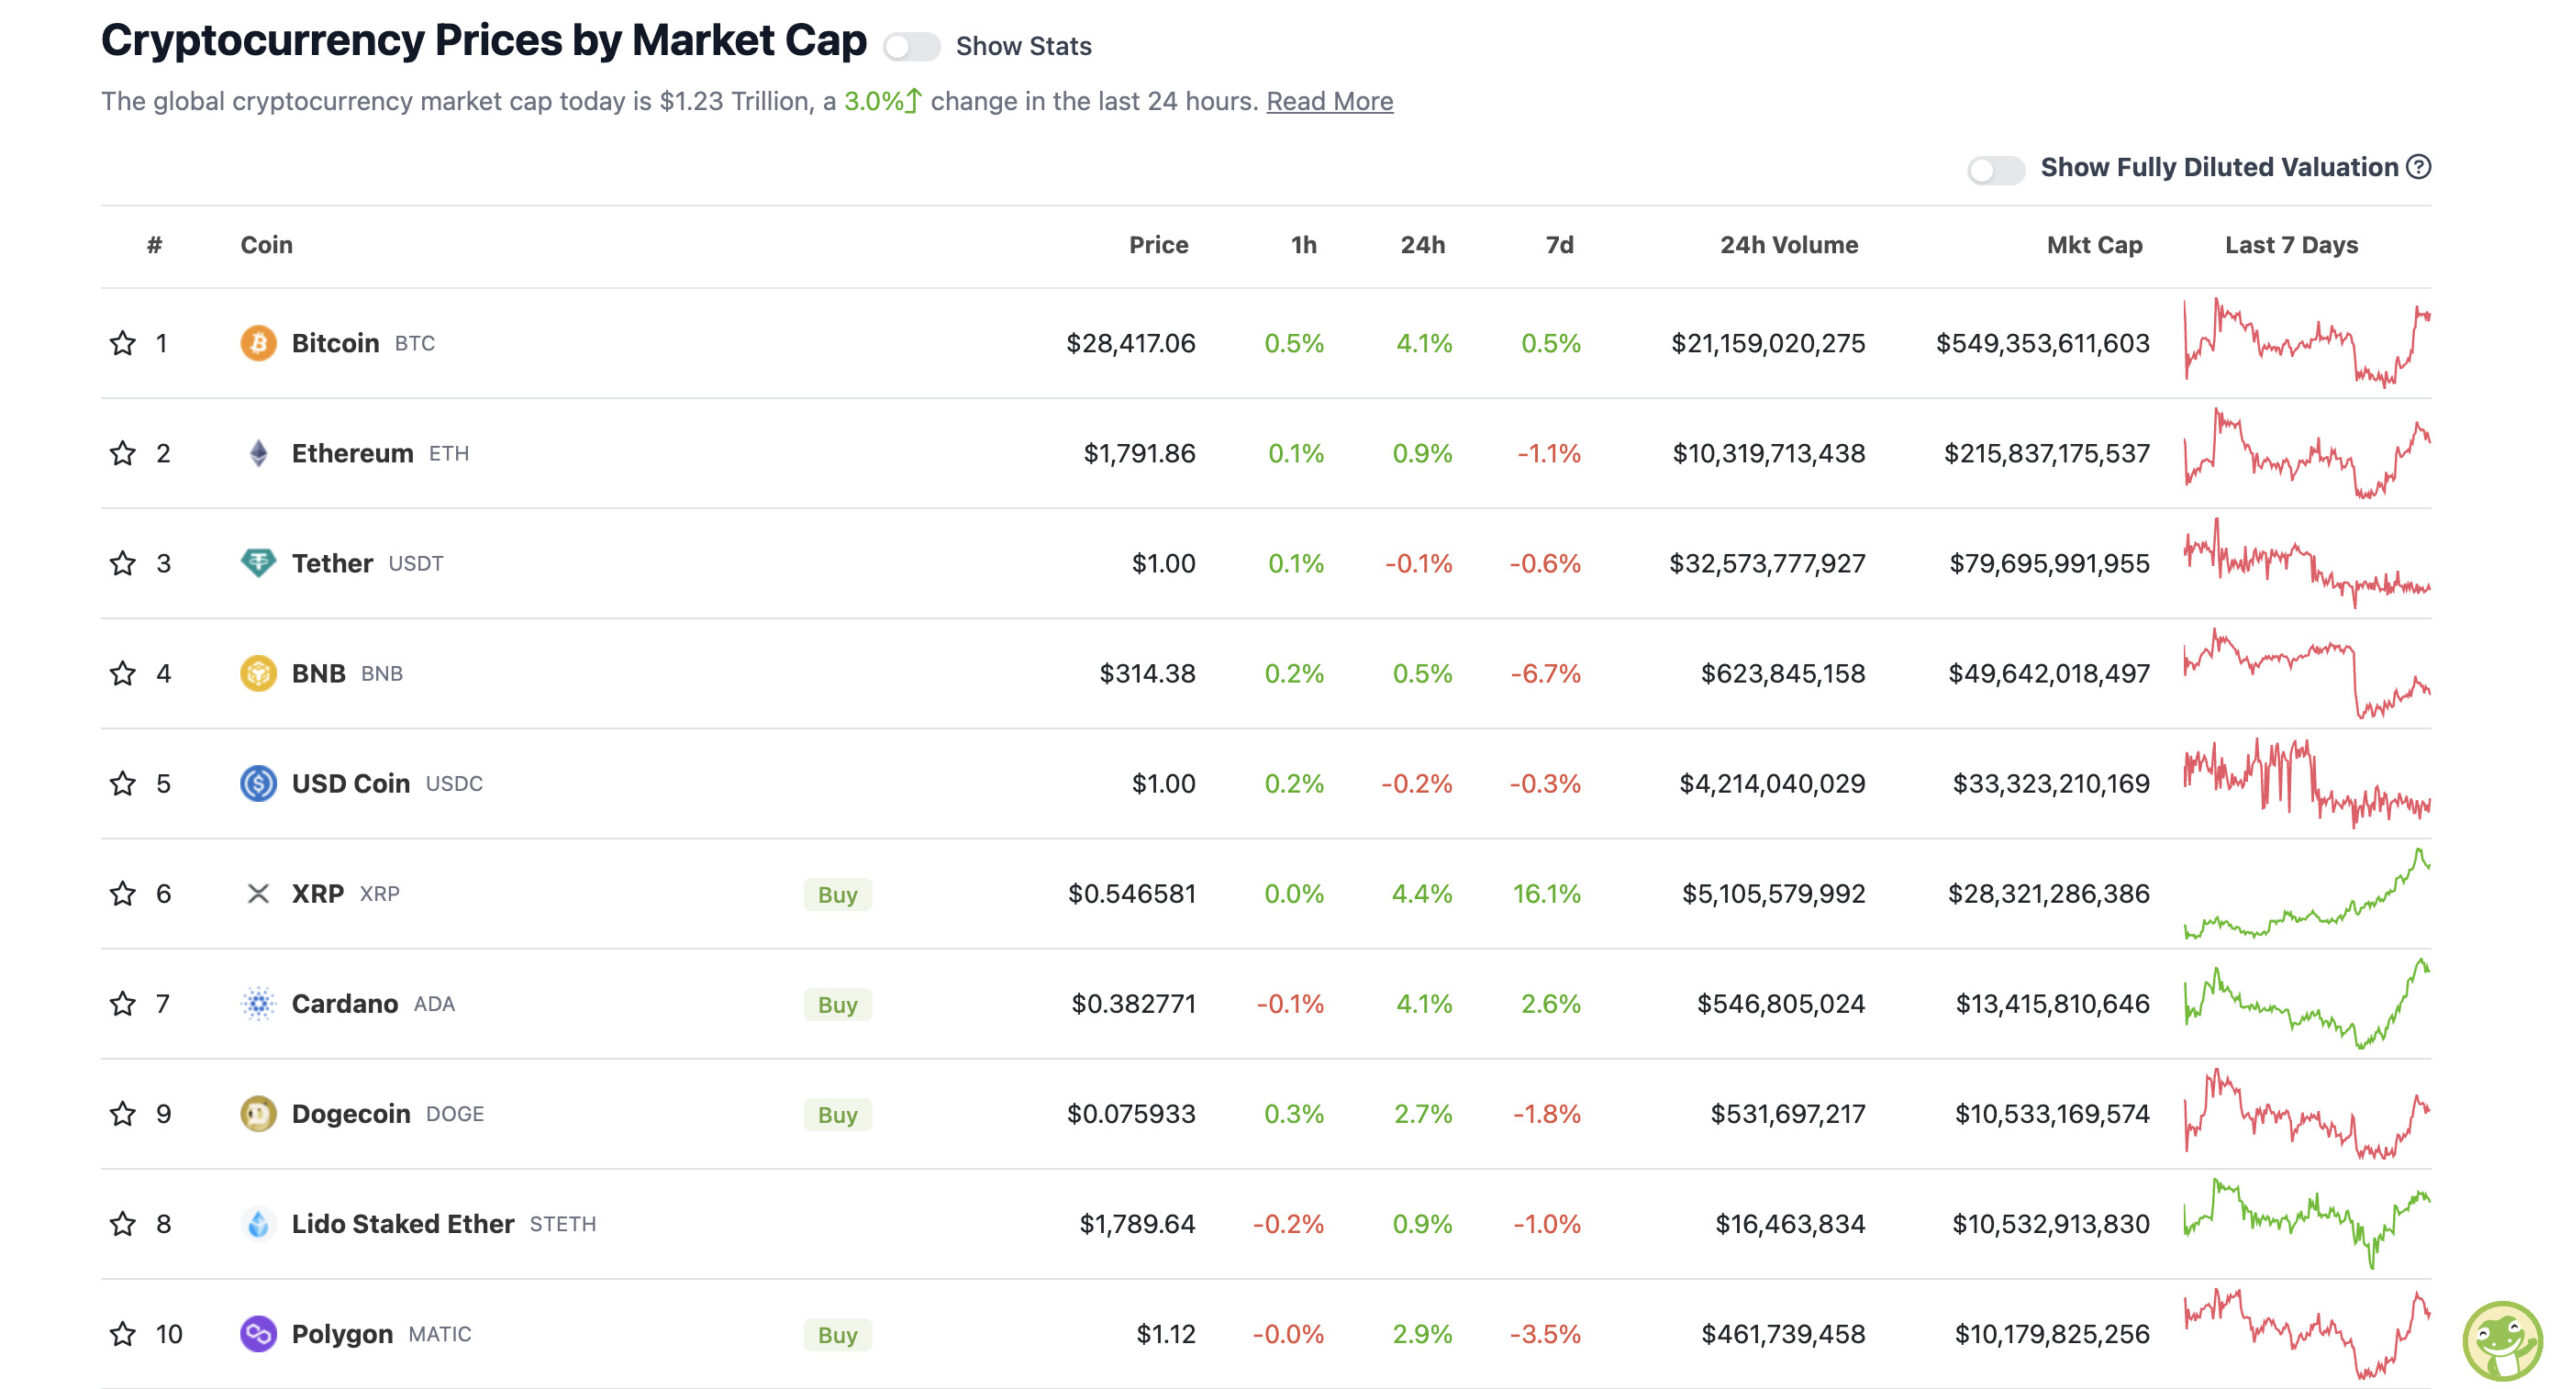Open the Lido Staked Ether link
The width and height of the screenshot is (2560, 1389).
(402, 1223)
